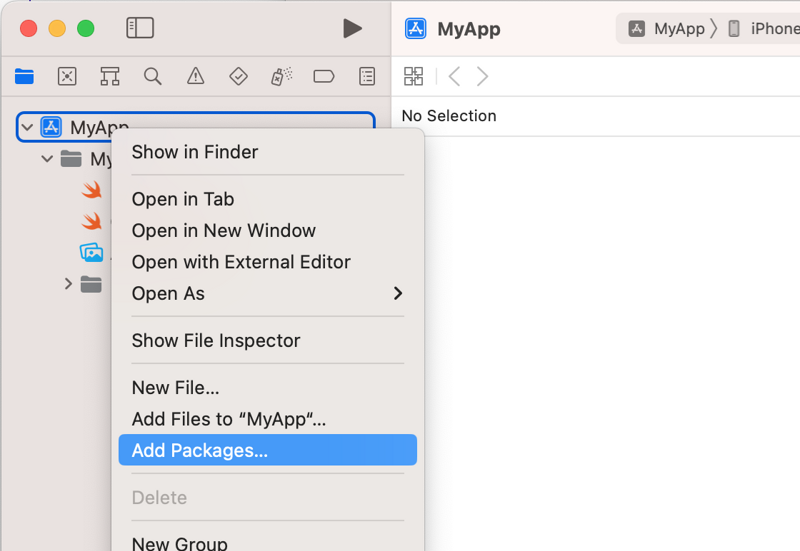Viewport: 800px width, 551px height.
Task: Choose Open in Tab
Action: (x=268, y=199)
